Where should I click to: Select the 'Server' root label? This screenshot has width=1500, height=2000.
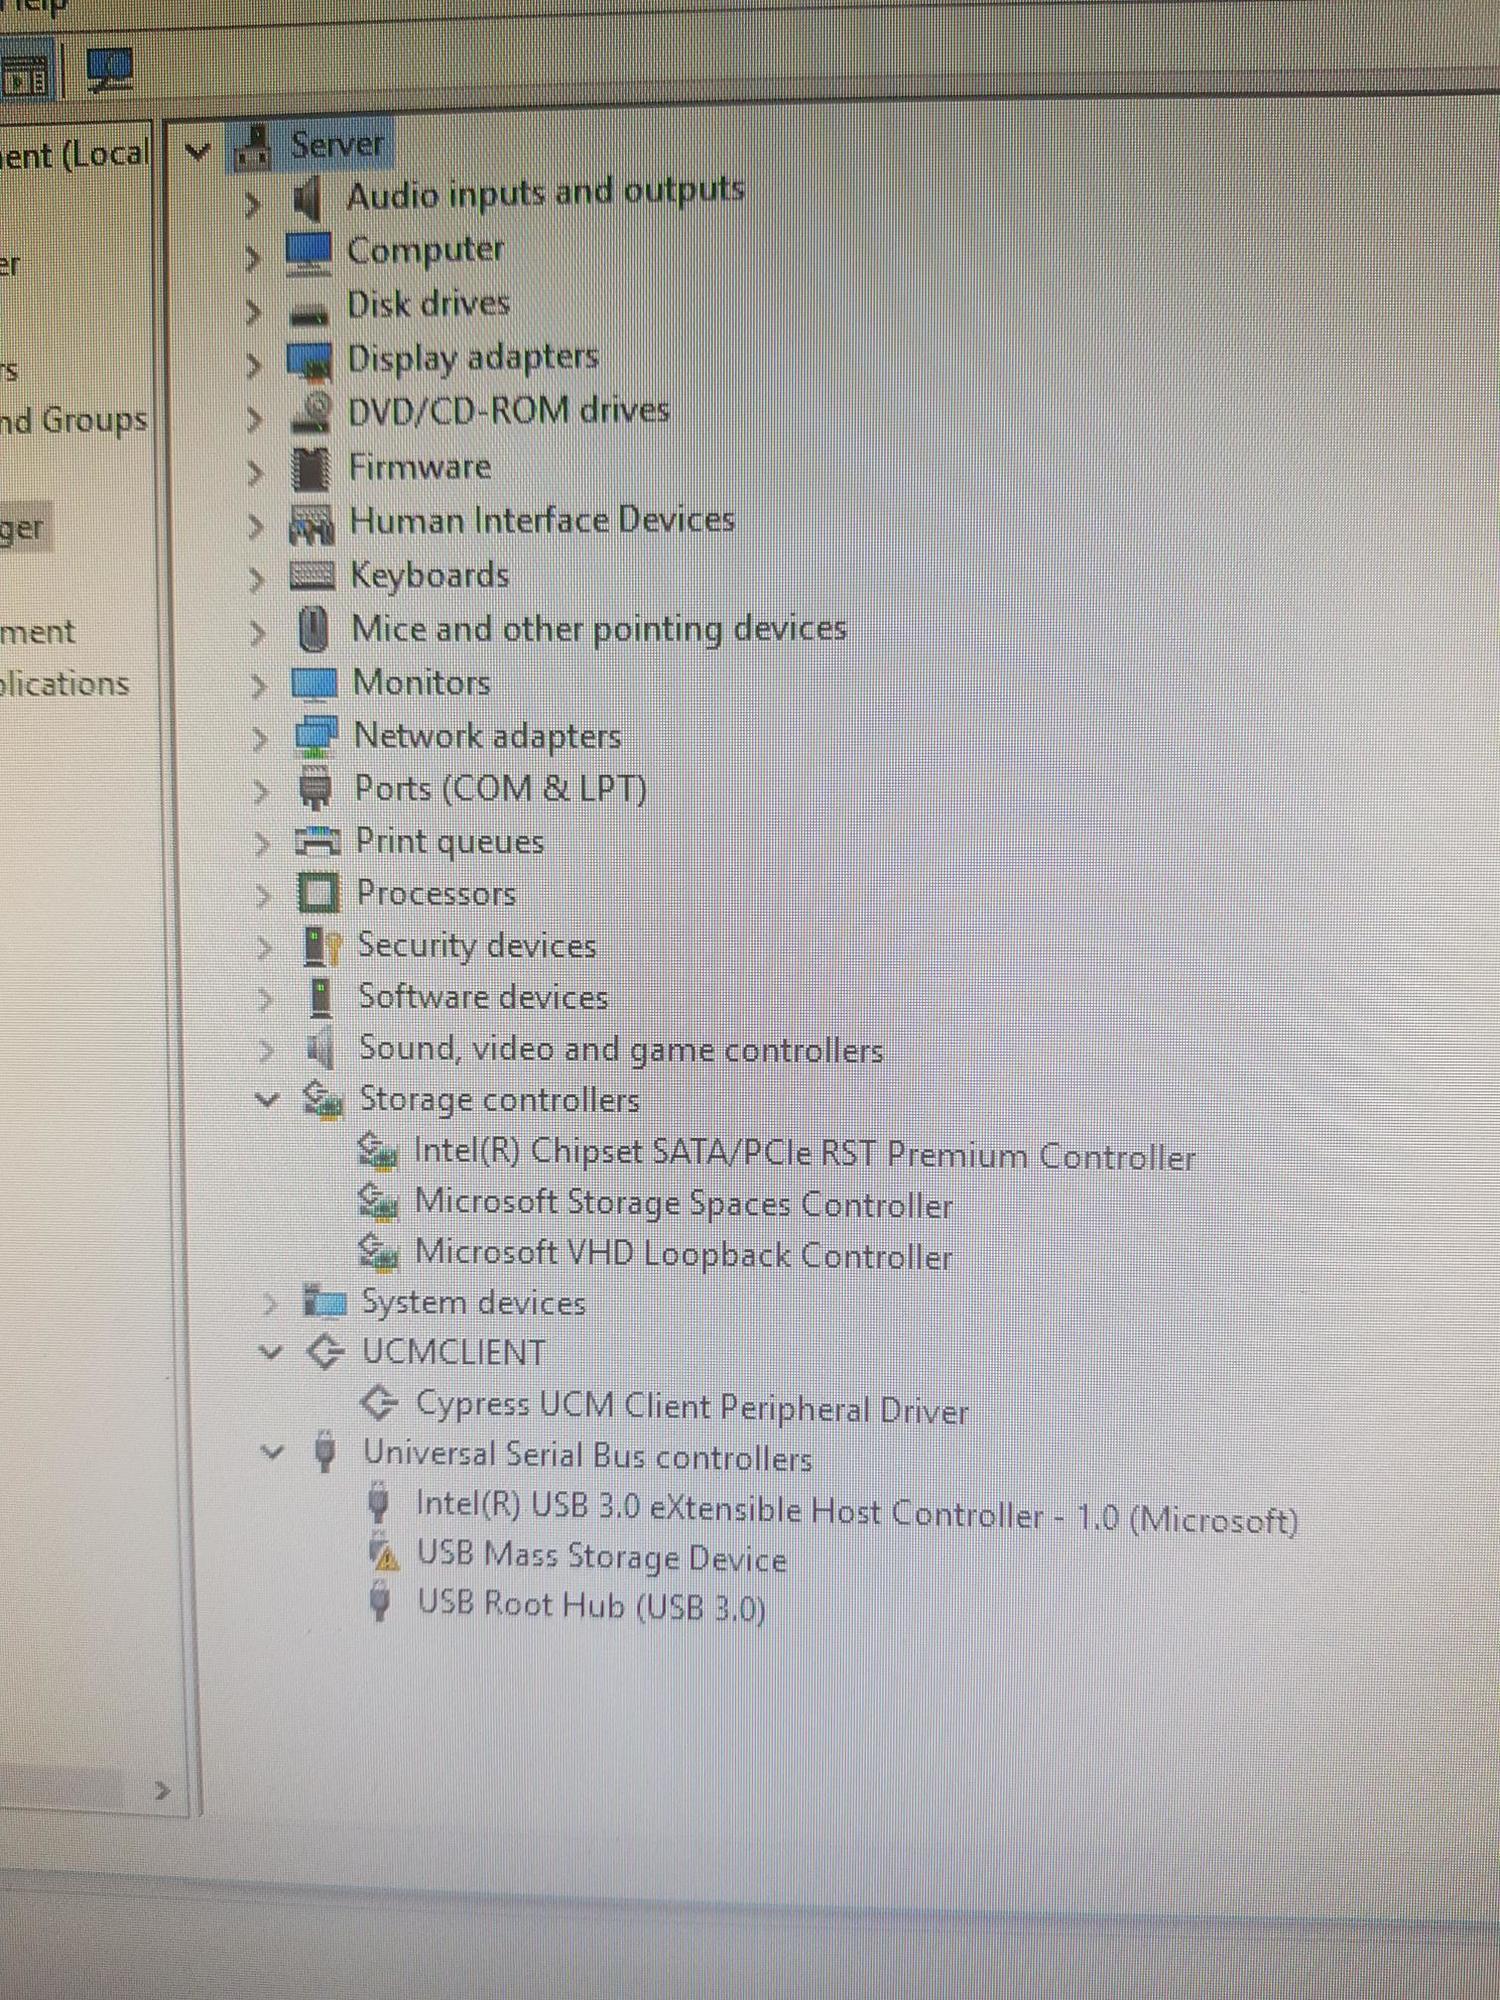pos(337,146)
